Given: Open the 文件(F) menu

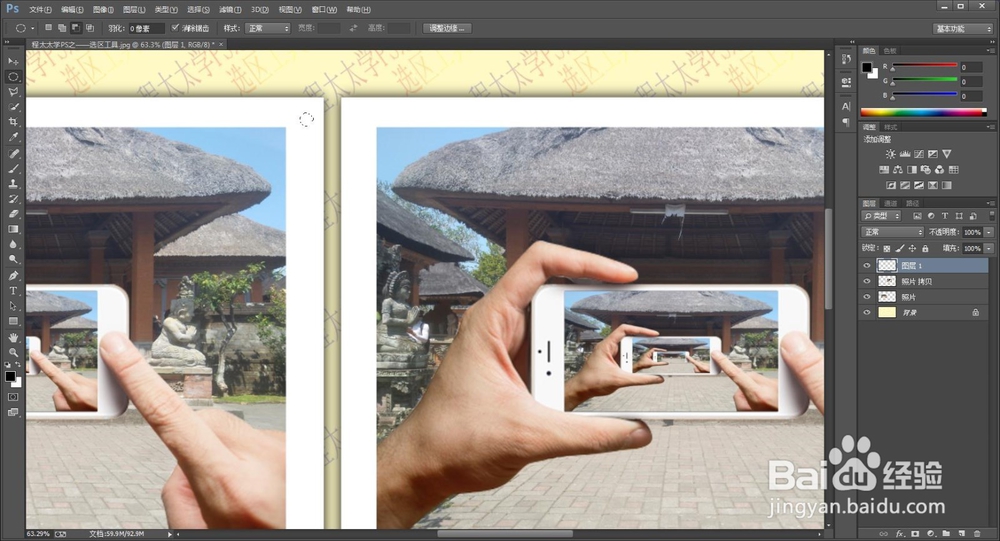Looking at the screenshot, I should coord(40,10).
